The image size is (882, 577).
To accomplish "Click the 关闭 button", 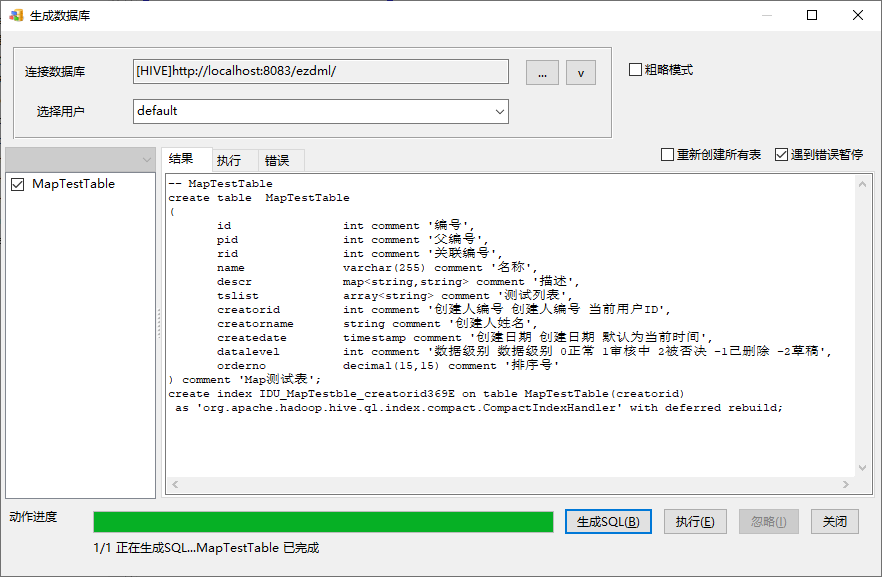I will click(835, 522).
